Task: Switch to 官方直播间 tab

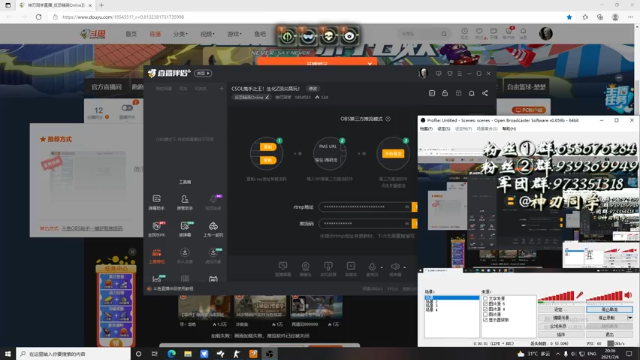Action: [x=107, y=87]
